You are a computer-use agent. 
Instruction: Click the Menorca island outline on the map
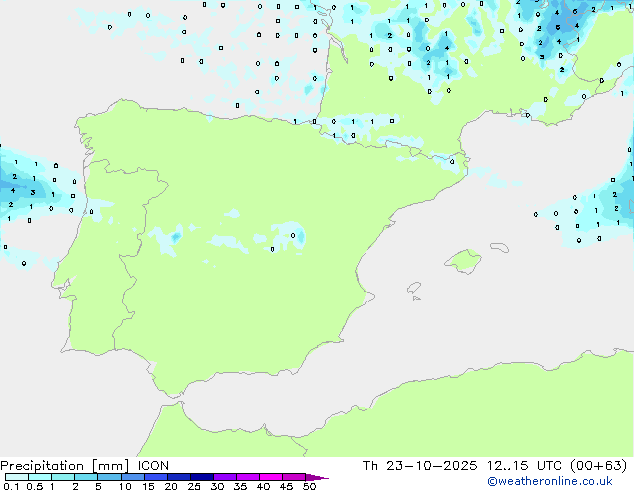tap(500, 247)
